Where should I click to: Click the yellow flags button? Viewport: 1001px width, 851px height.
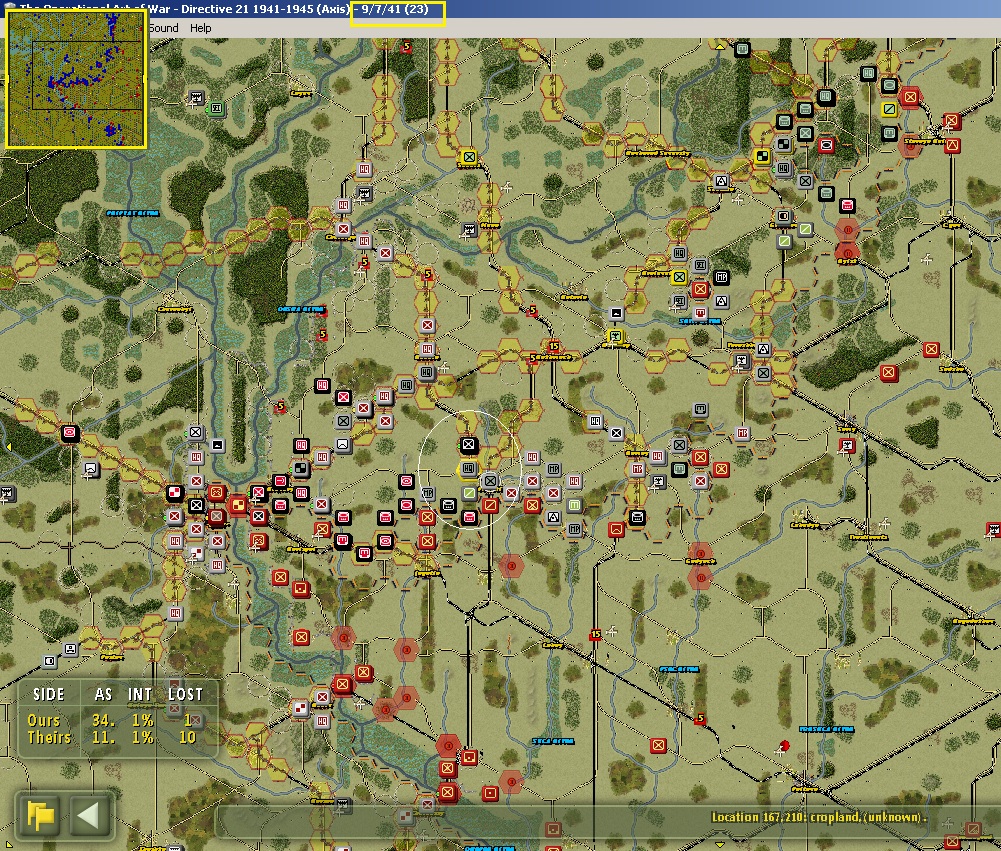pos(40,815)
